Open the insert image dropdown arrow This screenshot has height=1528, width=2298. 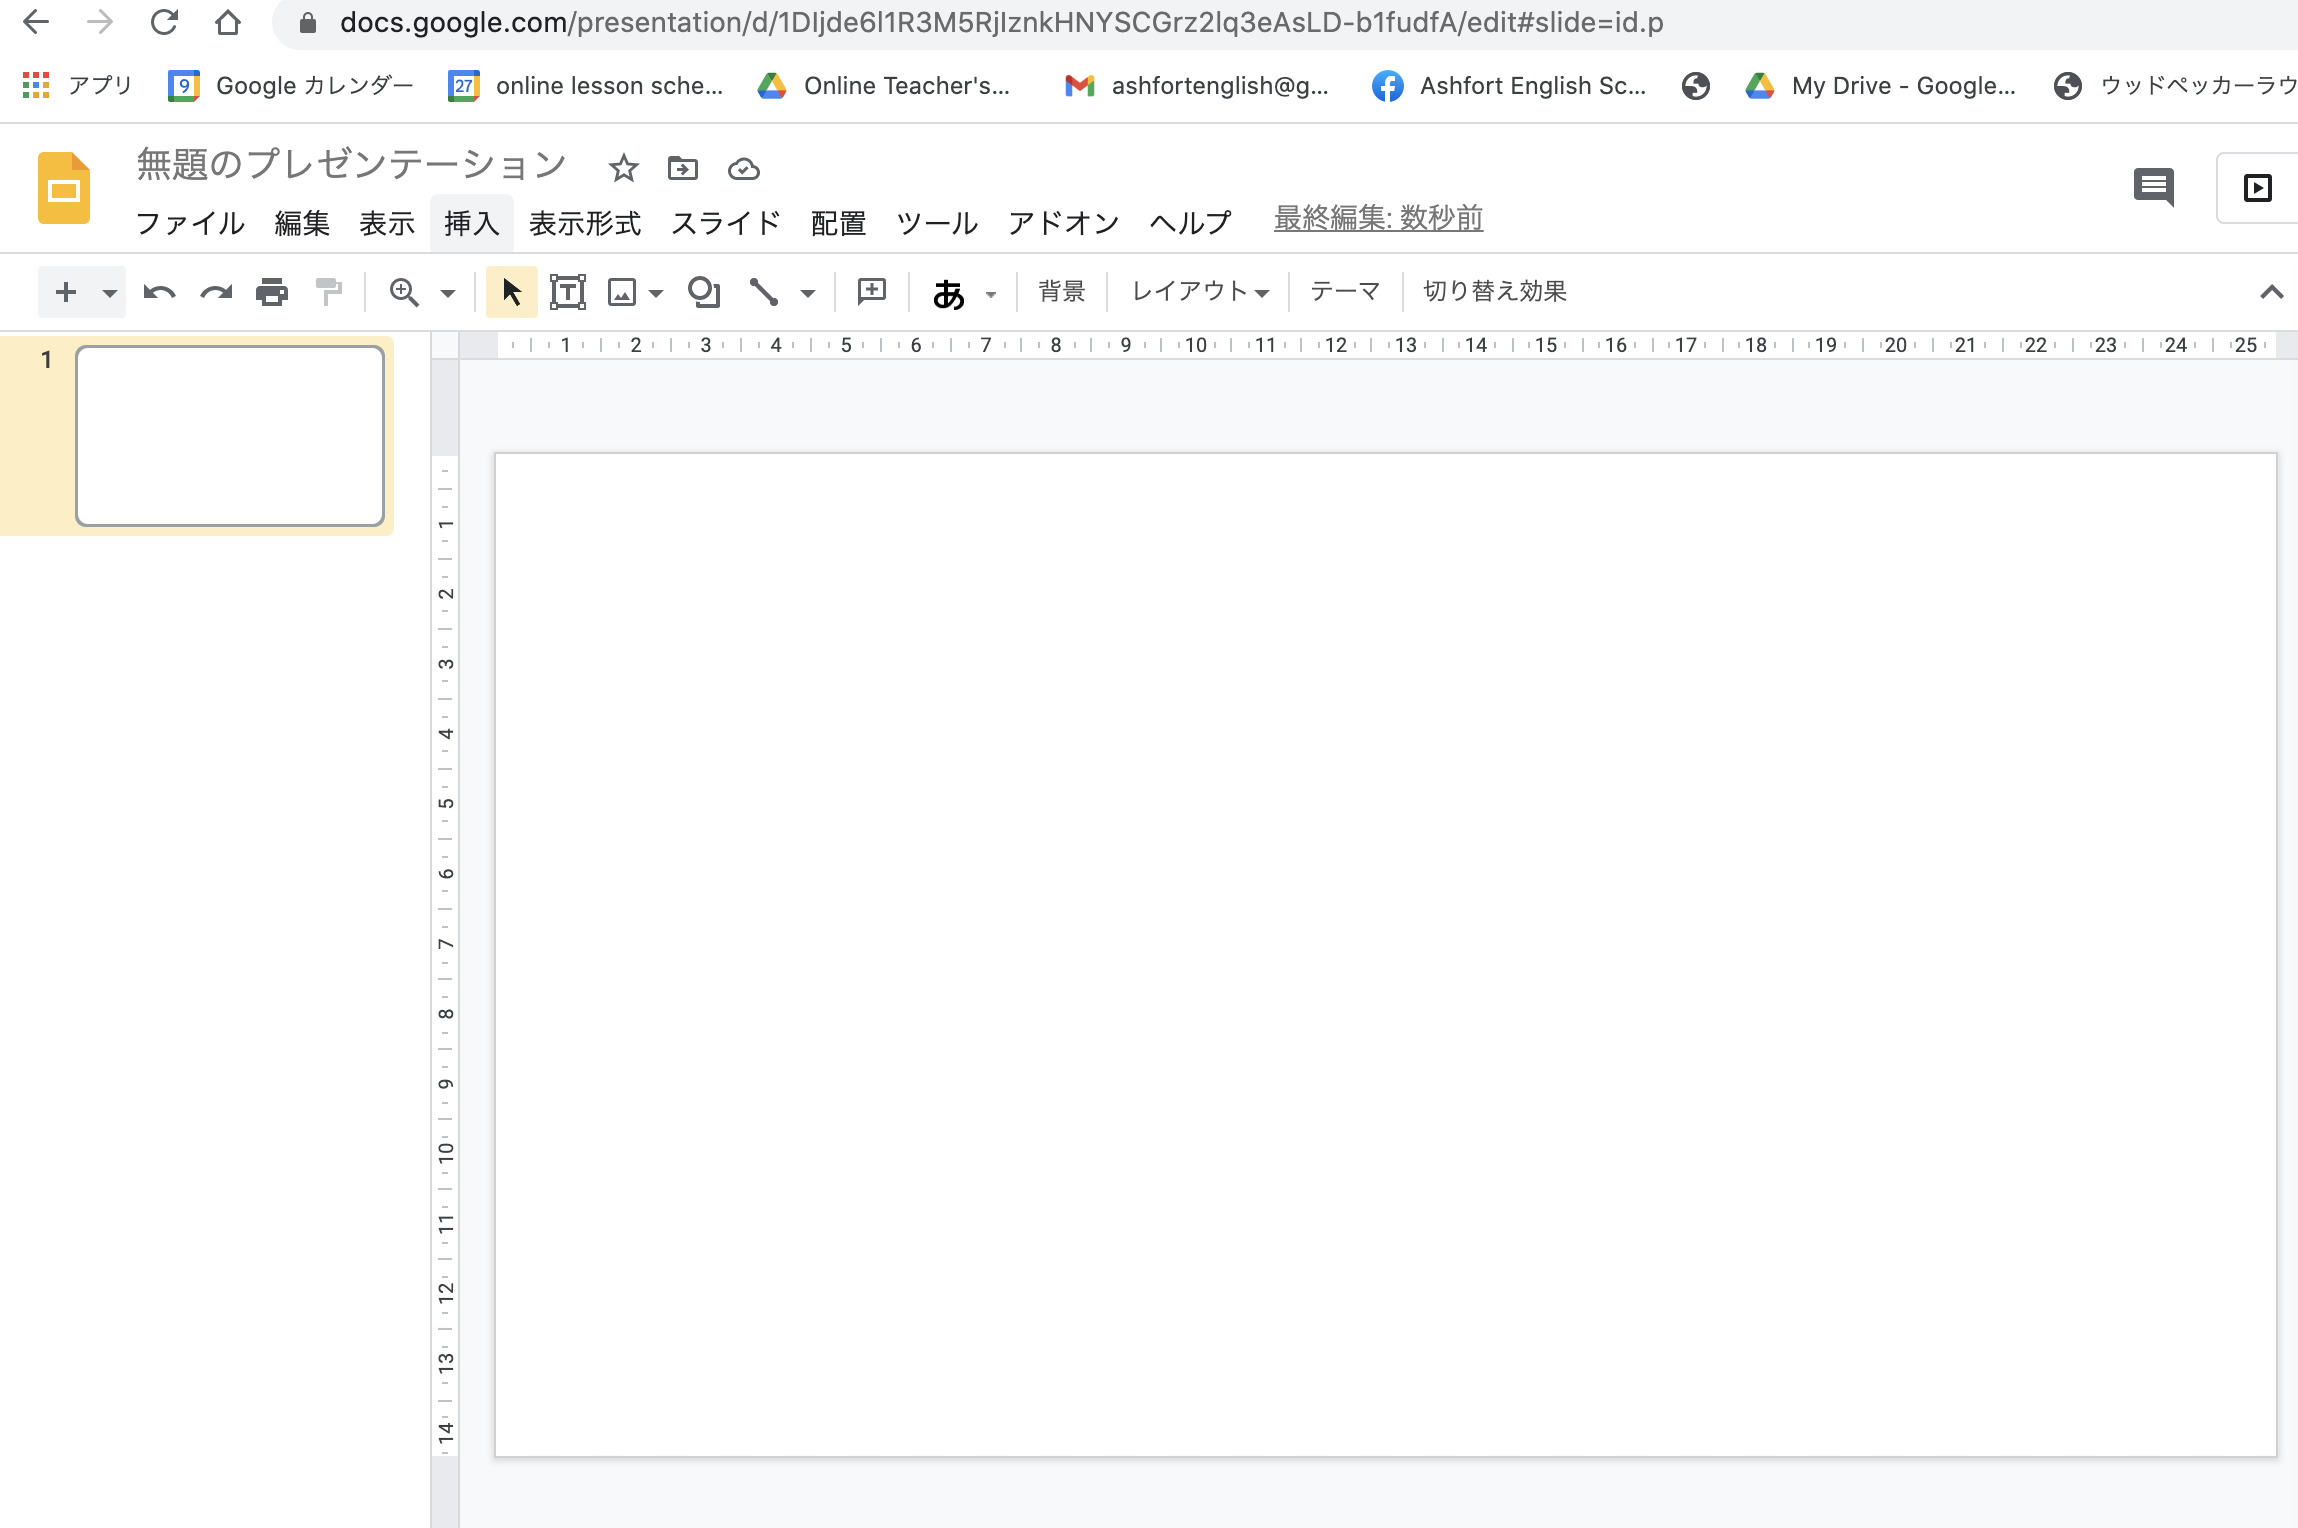pos(656,293)
